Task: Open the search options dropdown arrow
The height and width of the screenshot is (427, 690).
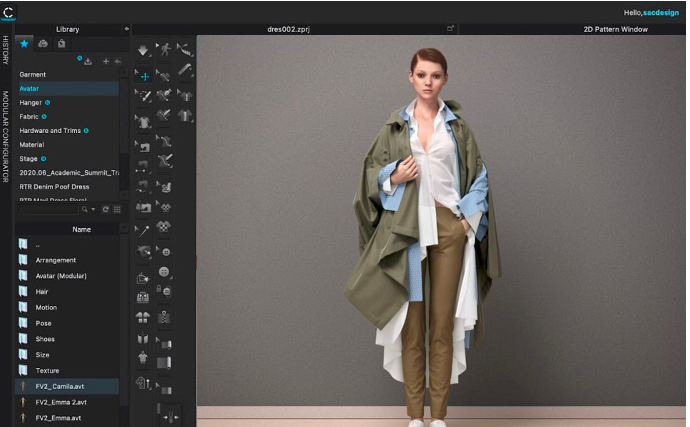Action: coord(93,209)
